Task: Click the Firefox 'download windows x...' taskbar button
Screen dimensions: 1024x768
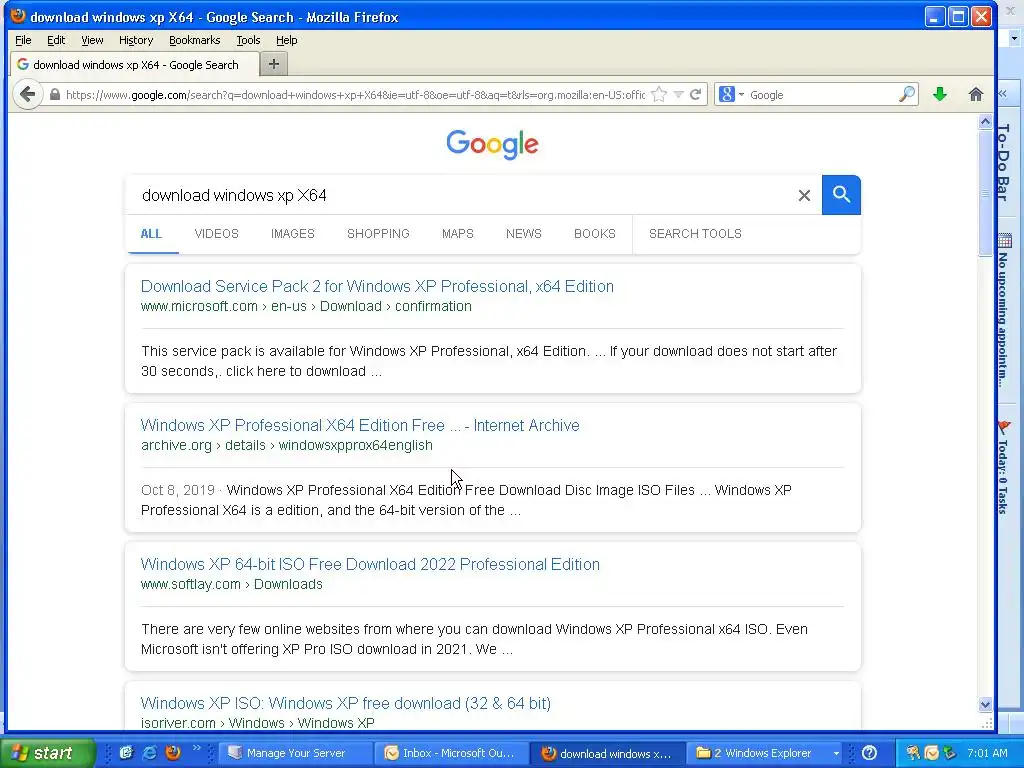Action: (607, 753)
